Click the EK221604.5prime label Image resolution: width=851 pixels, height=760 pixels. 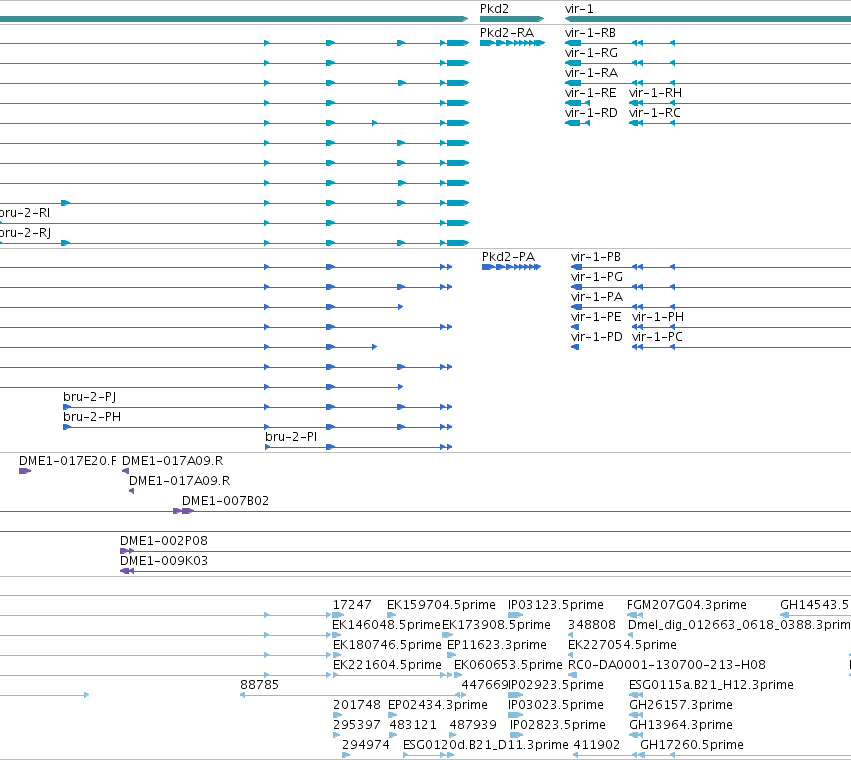(x=387, y=666)
